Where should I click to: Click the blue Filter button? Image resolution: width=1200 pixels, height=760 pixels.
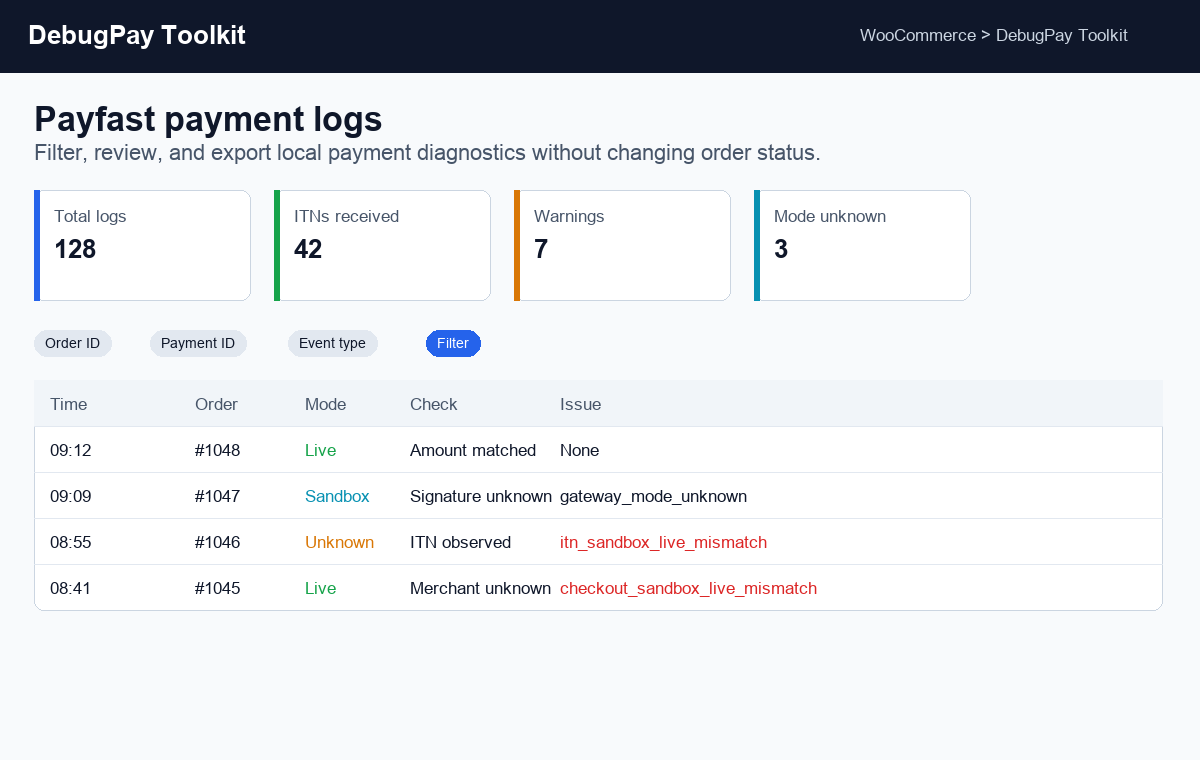click(x=453, y=343)
